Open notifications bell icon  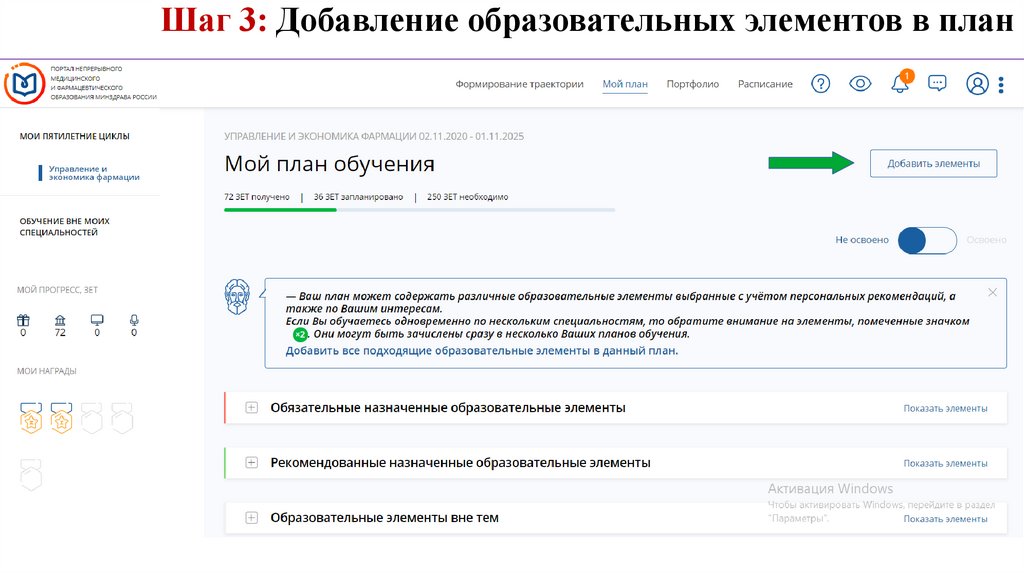(x=901, y=82)
